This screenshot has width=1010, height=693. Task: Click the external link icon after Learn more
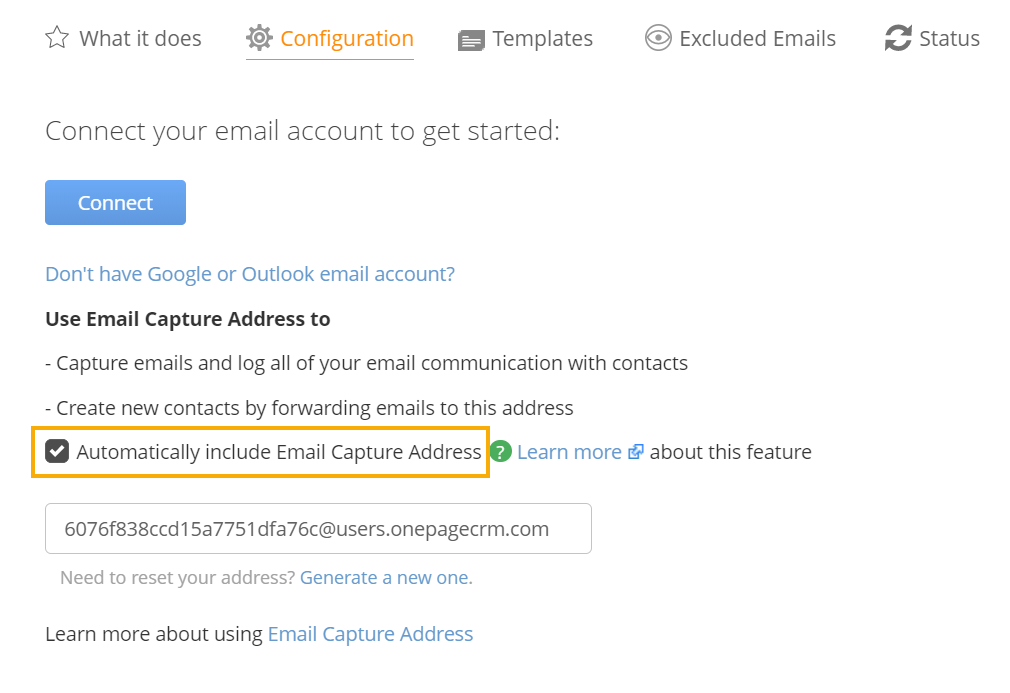[635, 451]
